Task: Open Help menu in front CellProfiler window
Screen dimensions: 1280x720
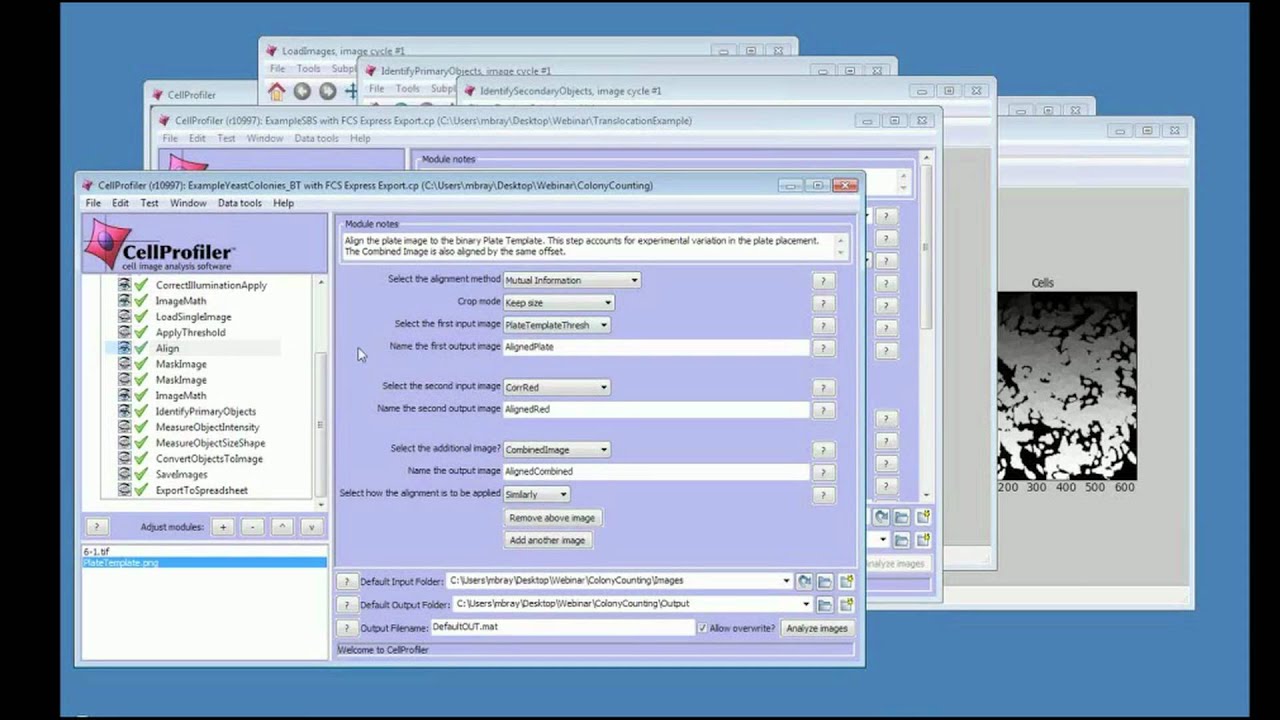Action: point(284,203)
